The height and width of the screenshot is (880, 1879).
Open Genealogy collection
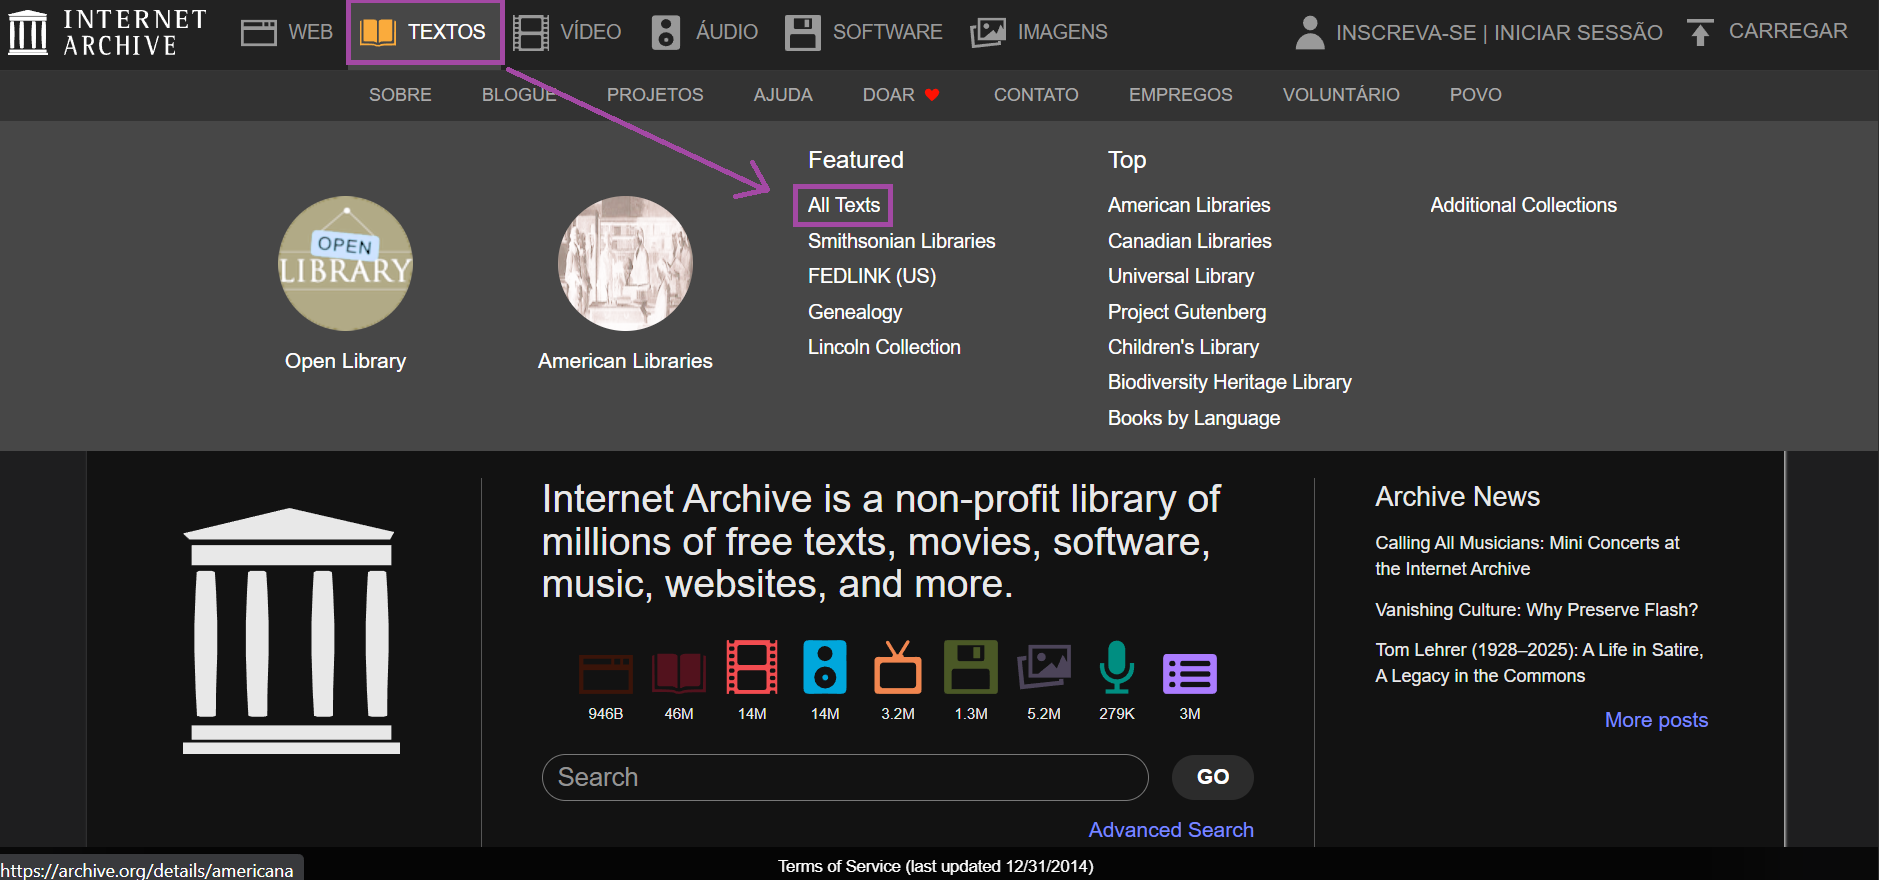coord(855,312)
